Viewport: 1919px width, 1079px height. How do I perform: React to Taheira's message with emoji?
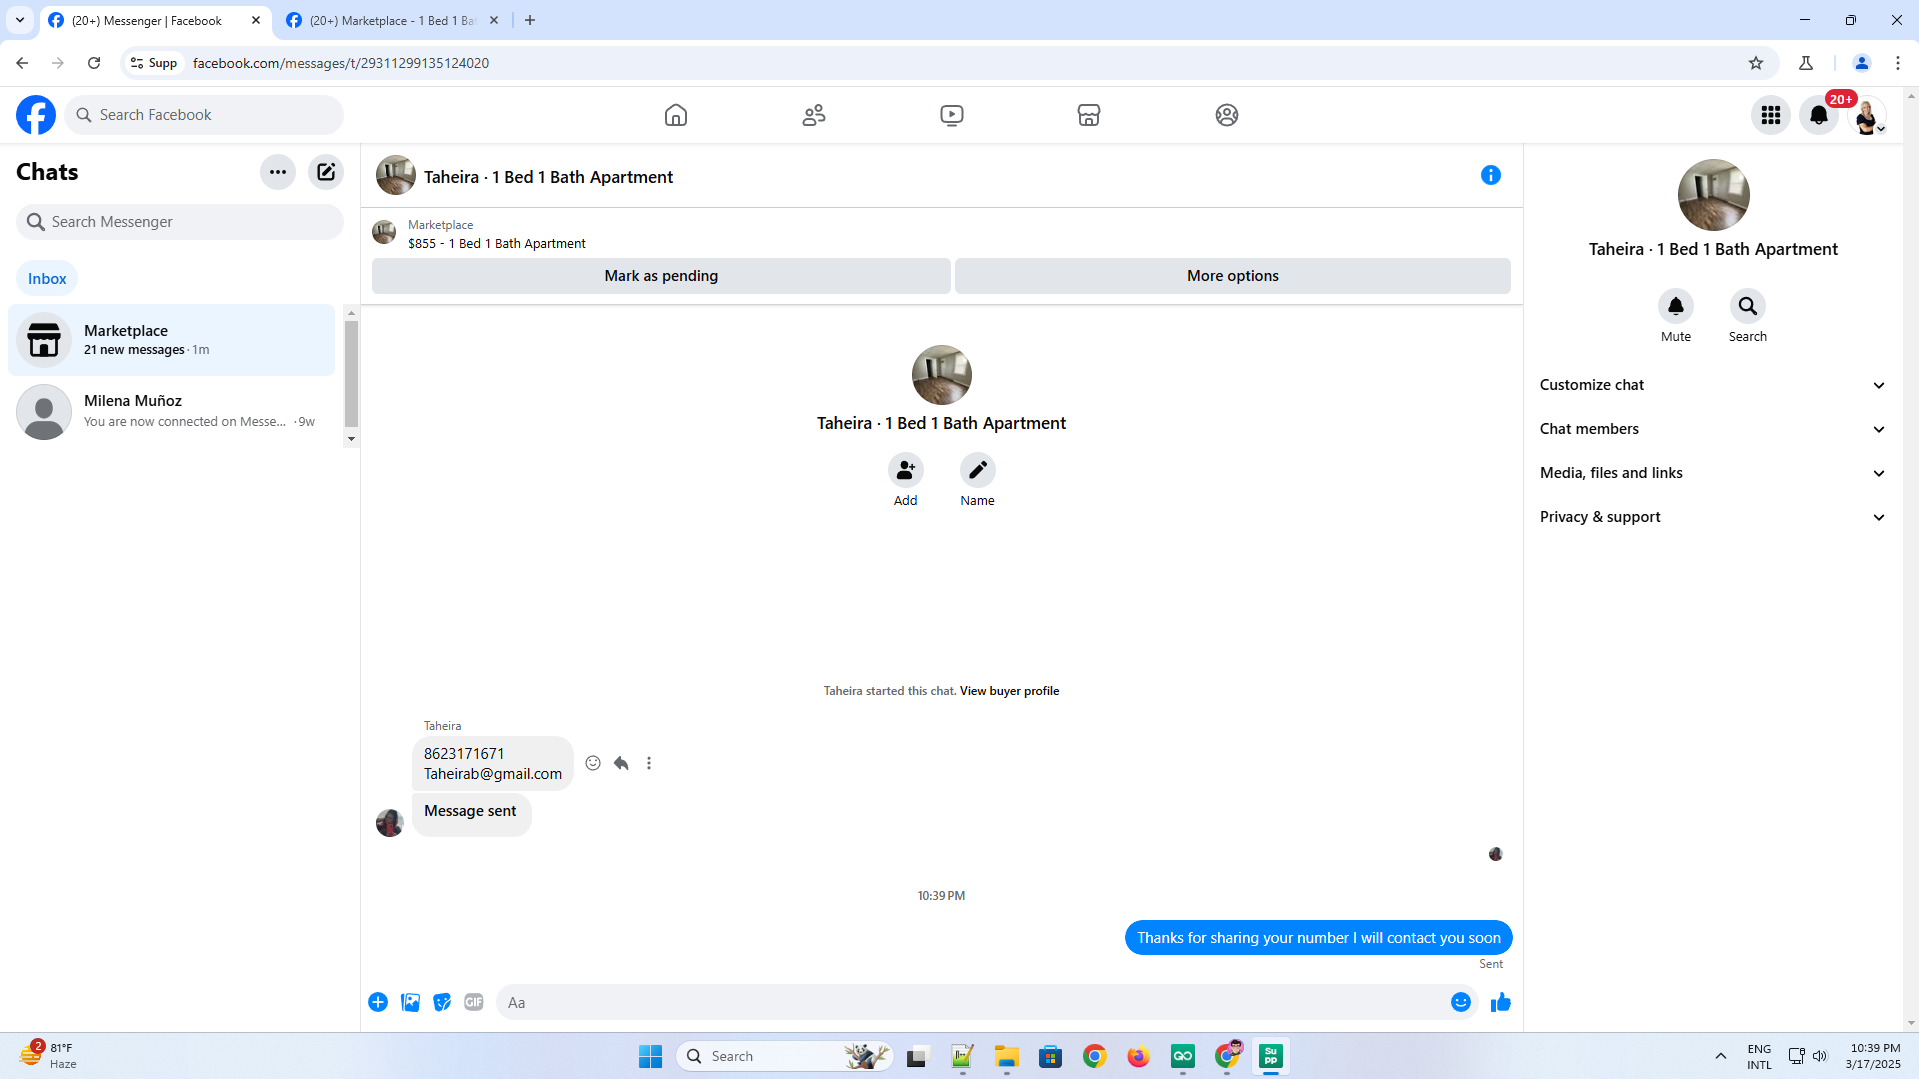pos(593,763)
